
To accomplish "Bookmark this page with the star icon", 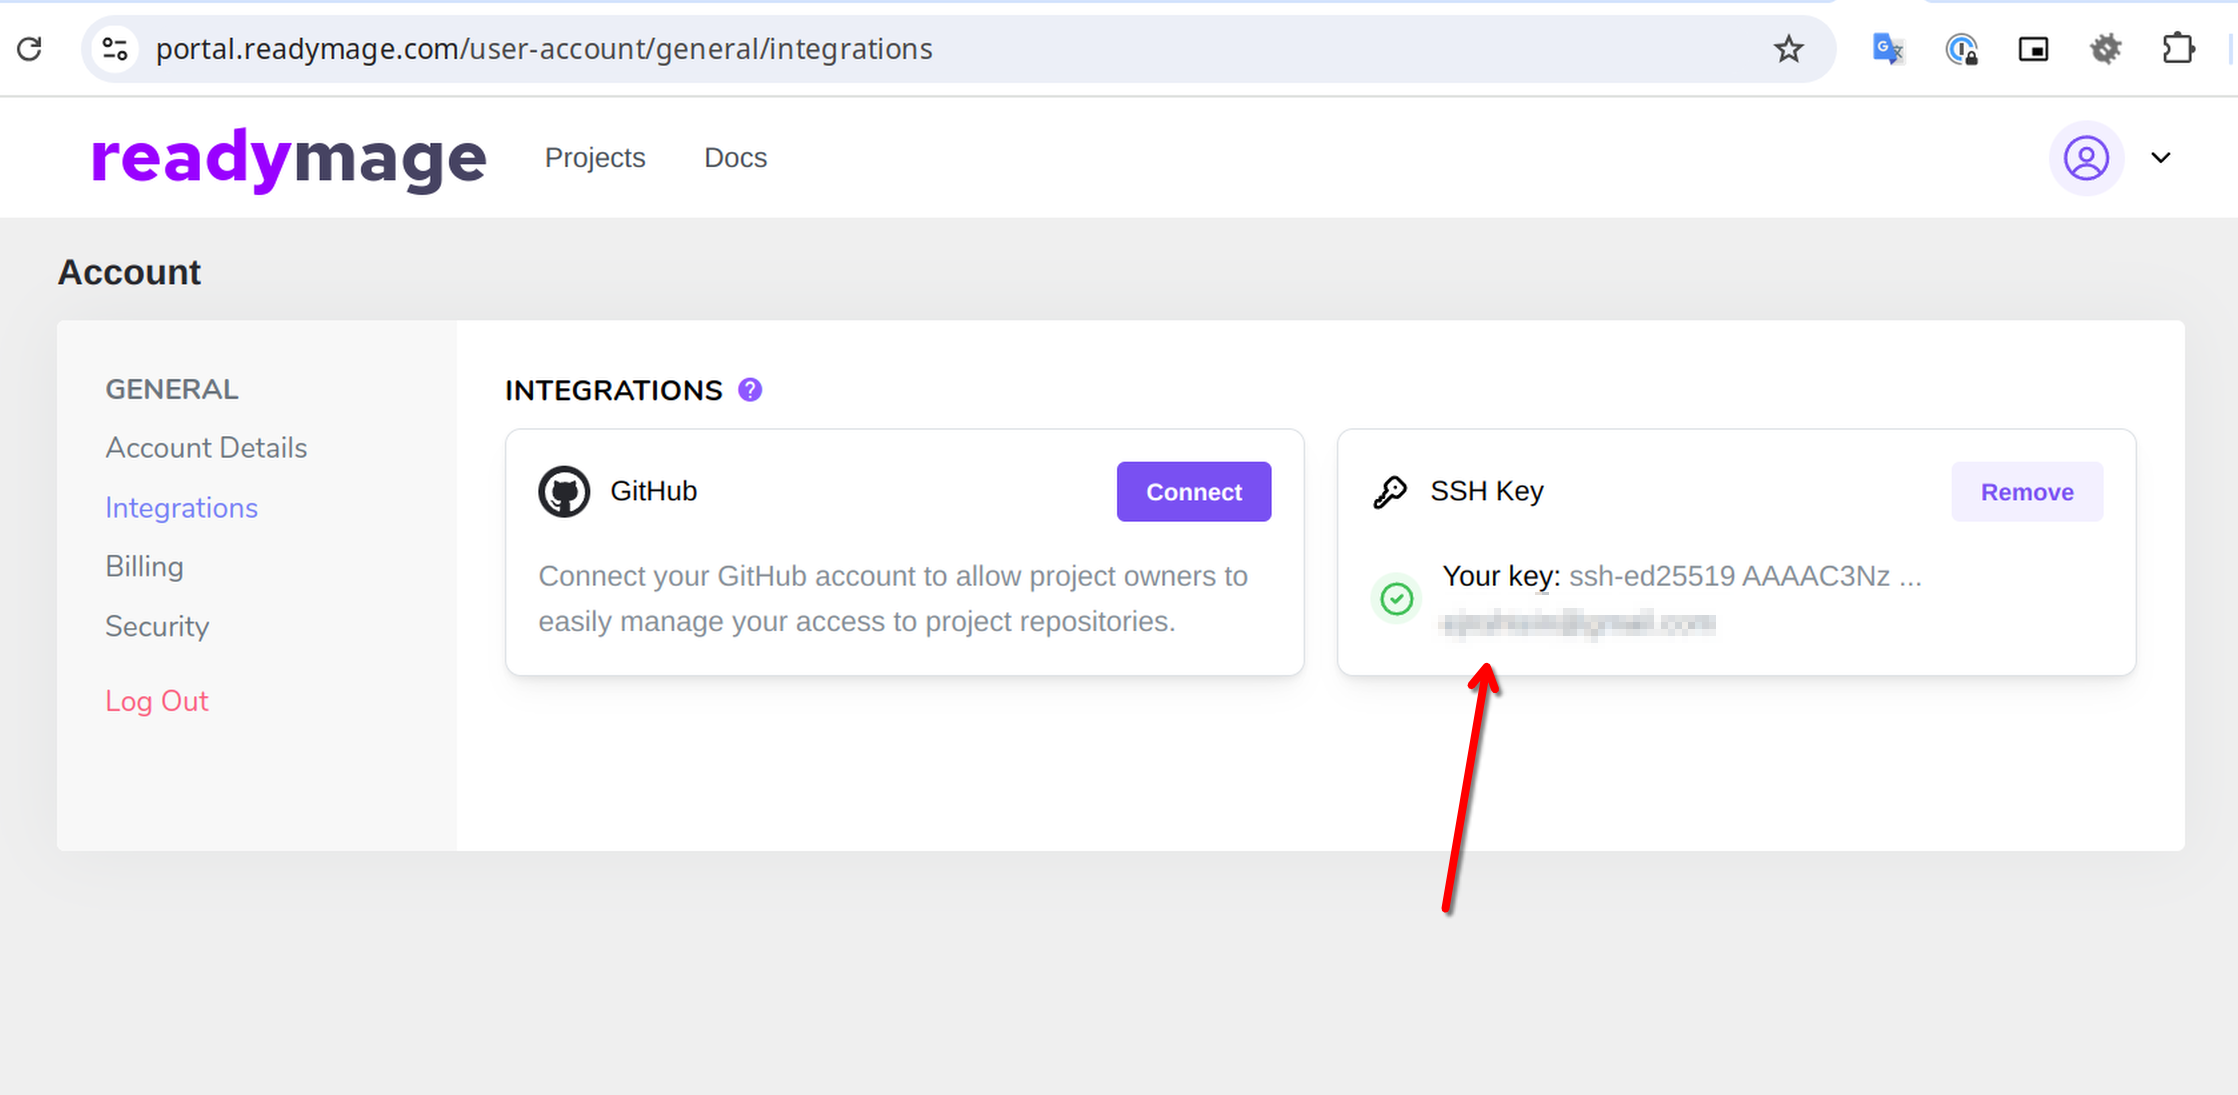I will click(1788, 49).
